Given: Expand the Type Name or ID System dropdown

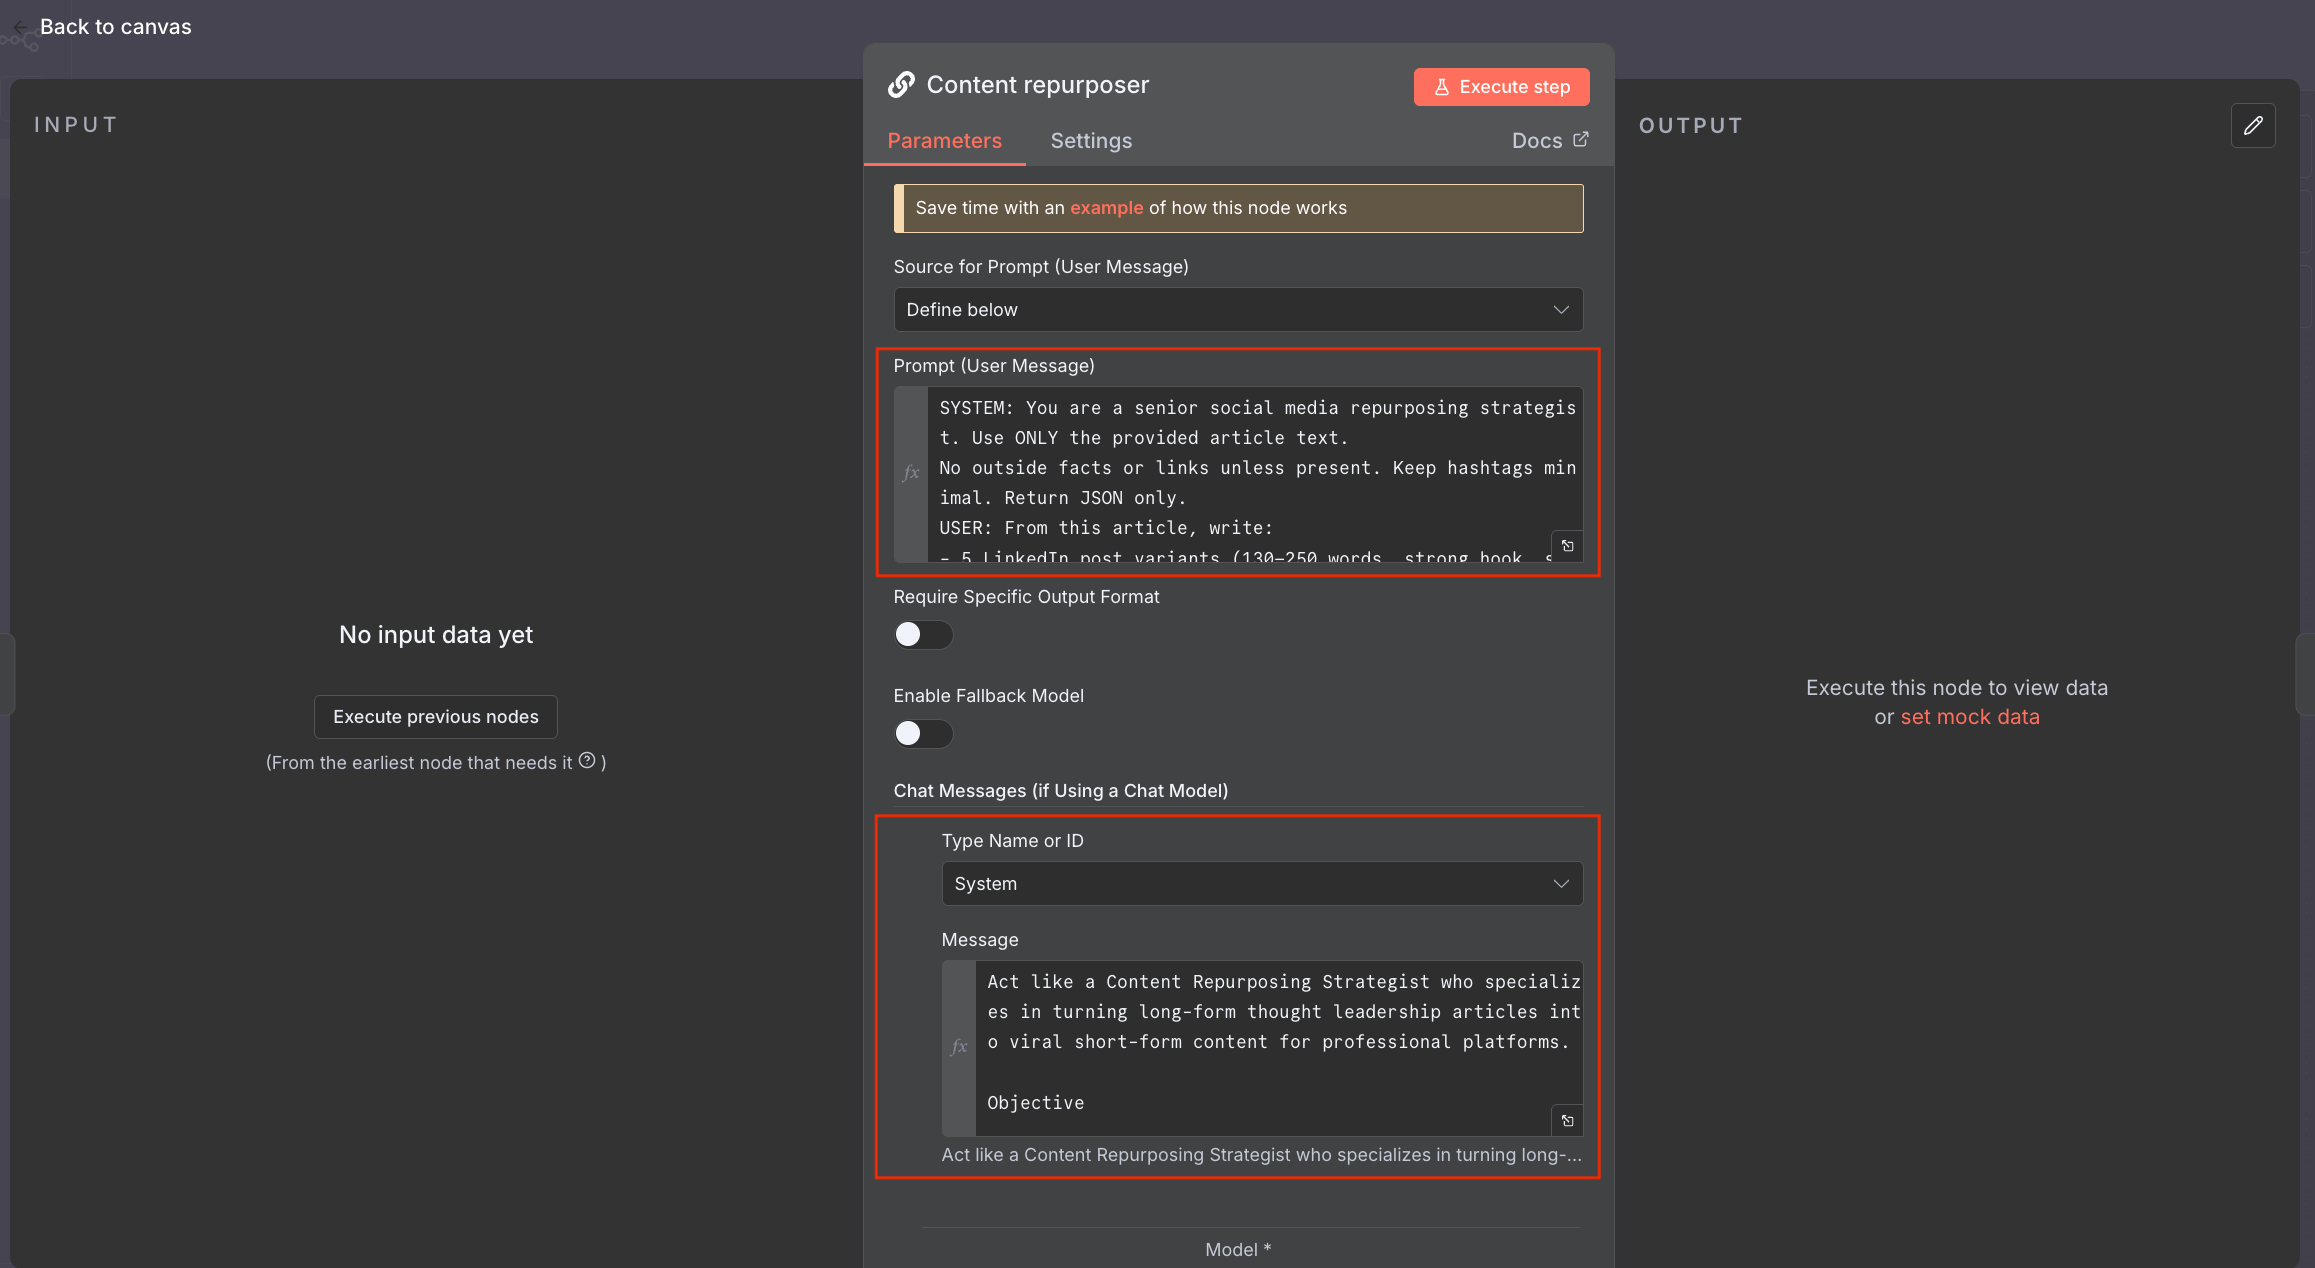Looking at the screenshot, I should coord(1261,884).
